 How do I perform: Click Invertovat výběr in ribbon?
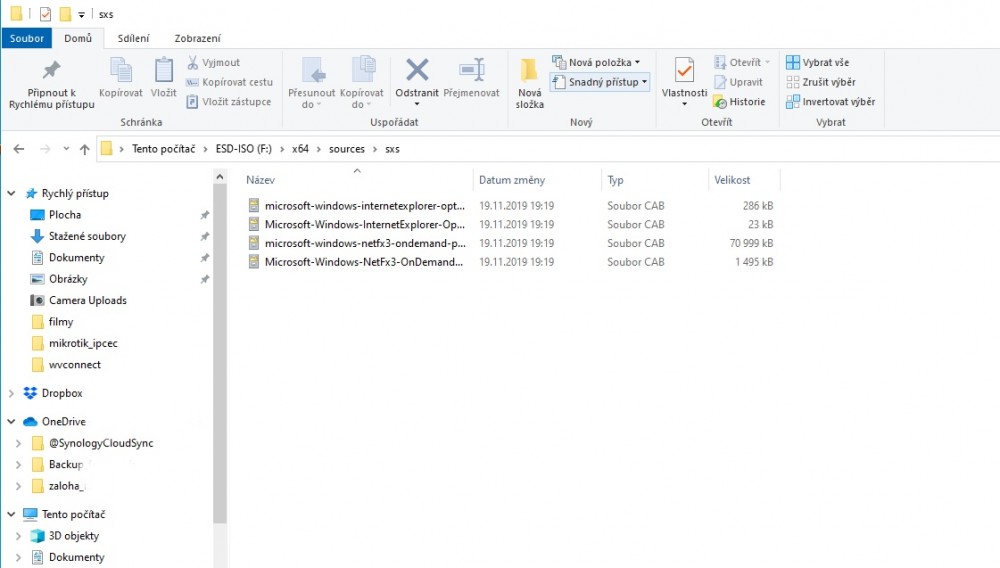click(829, 102)
